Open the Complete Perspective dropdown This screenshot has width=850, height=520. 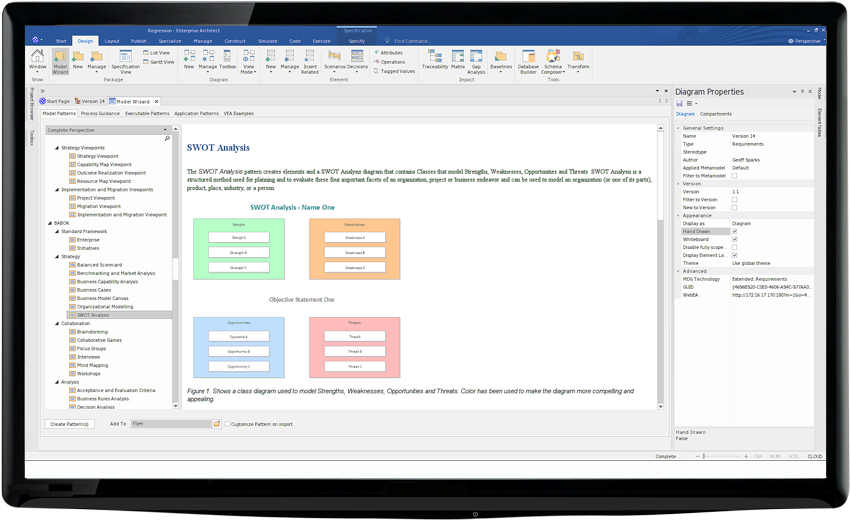[x=165, y=130]
